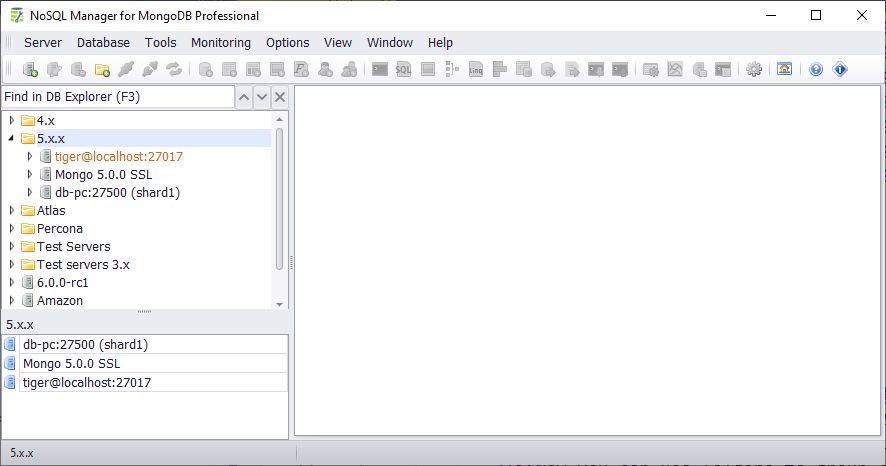Expand the Atlas folder in tree

(x=12, y=211)
